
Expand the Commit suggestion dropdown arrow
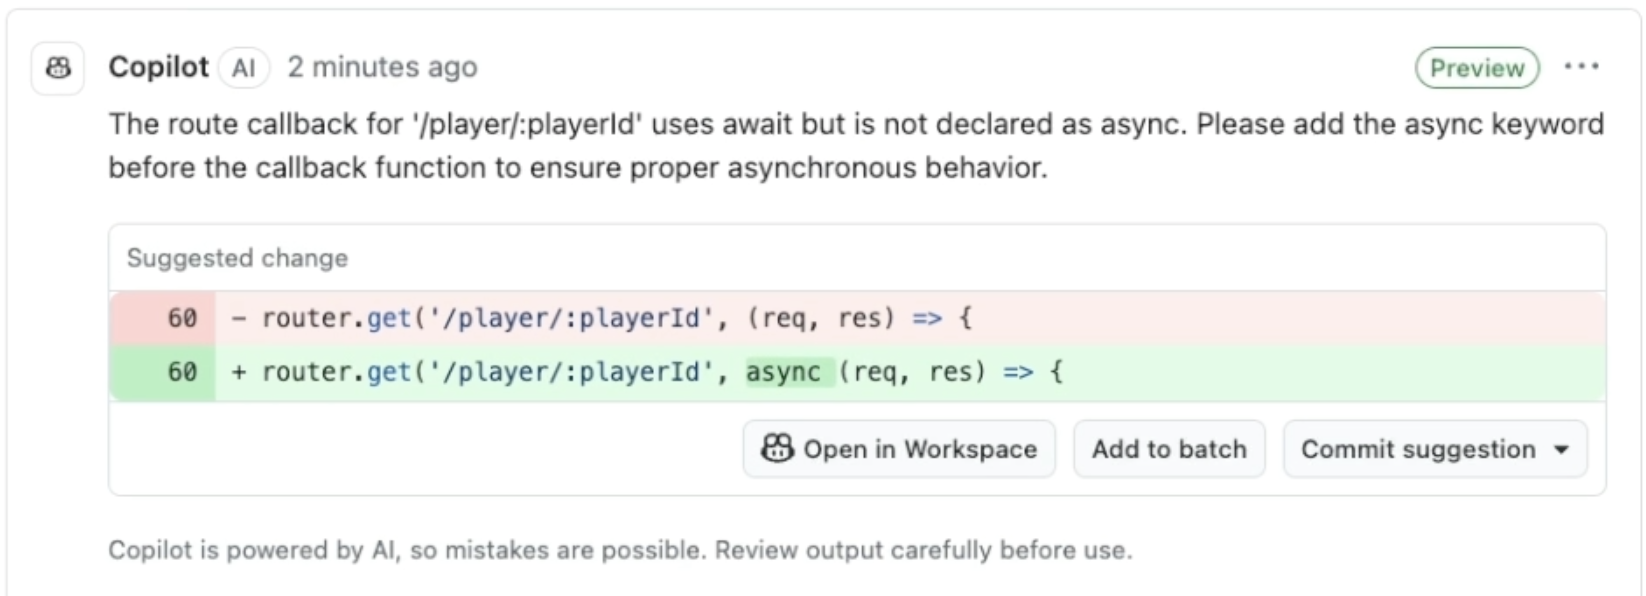(x=1561, y=450)
